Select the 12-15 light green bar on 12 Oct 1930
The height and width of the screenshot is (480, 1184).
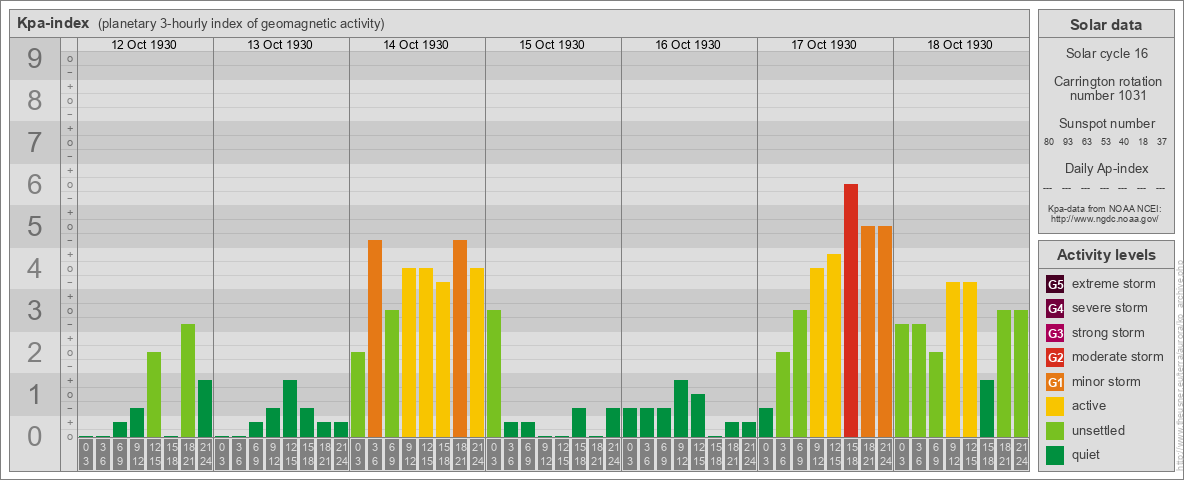tap(154, 395)
